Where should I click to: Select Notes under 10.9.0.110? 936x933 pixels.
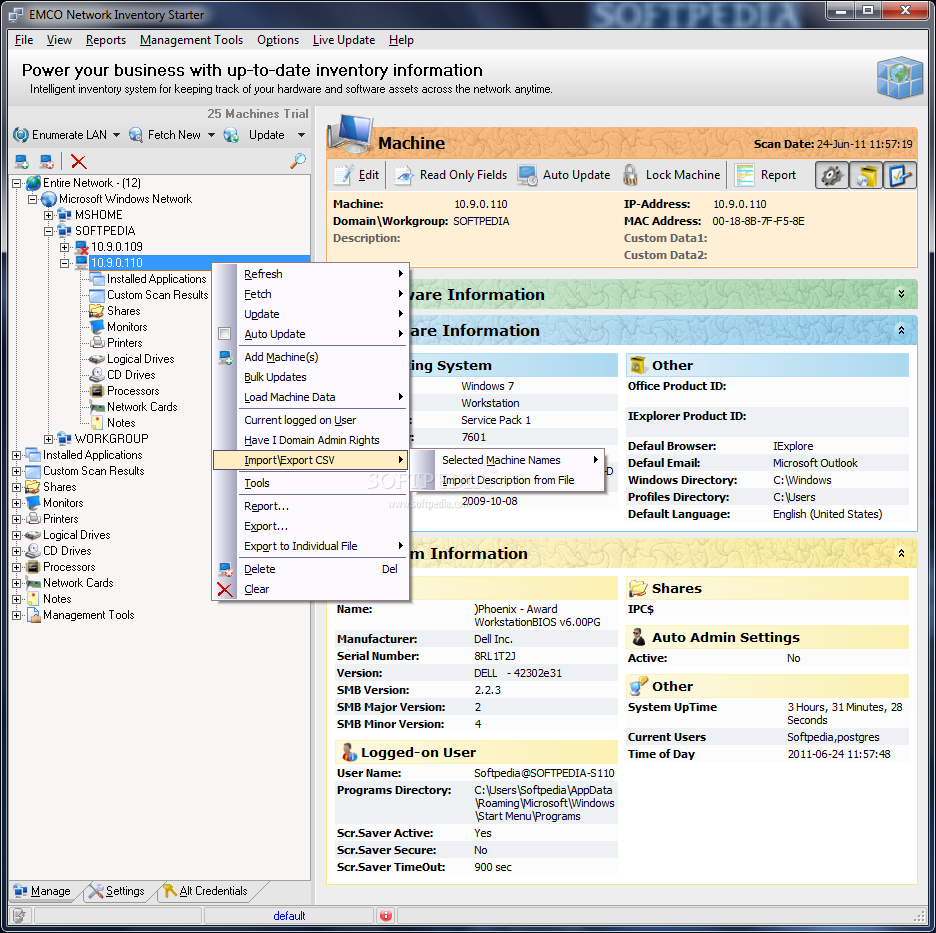tap(121, 423)
